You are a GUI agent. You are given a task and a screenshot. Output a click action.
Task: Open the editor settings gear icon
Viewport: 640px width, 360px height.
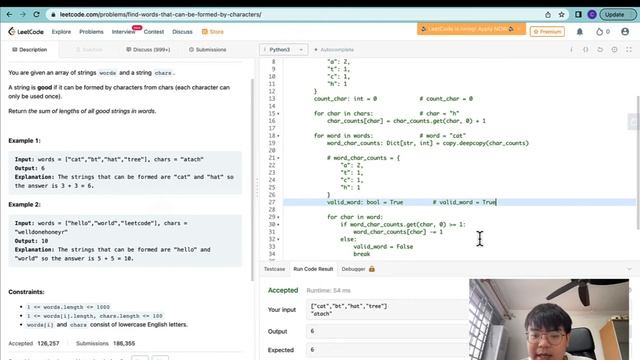[x=614, y=49]
